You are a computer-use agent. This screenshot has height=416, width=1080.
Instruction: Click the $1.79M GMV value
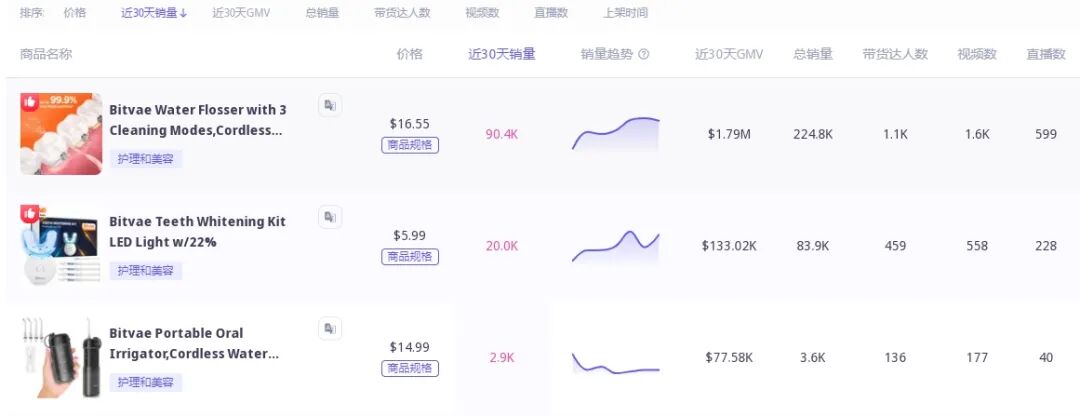click(x=729, y=134)
